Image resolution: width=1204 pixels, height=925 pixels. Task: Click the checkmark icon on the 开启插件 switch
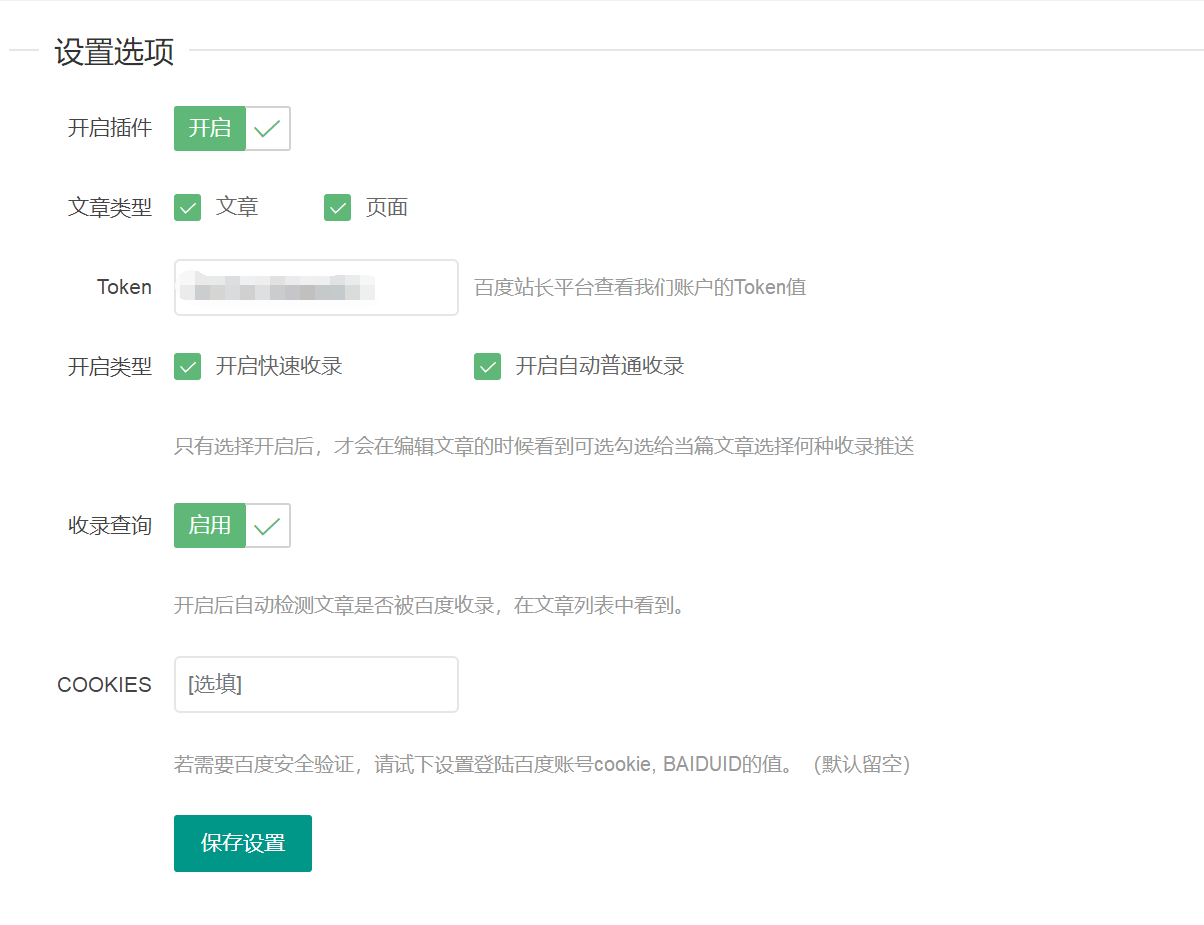coord(267,128)
